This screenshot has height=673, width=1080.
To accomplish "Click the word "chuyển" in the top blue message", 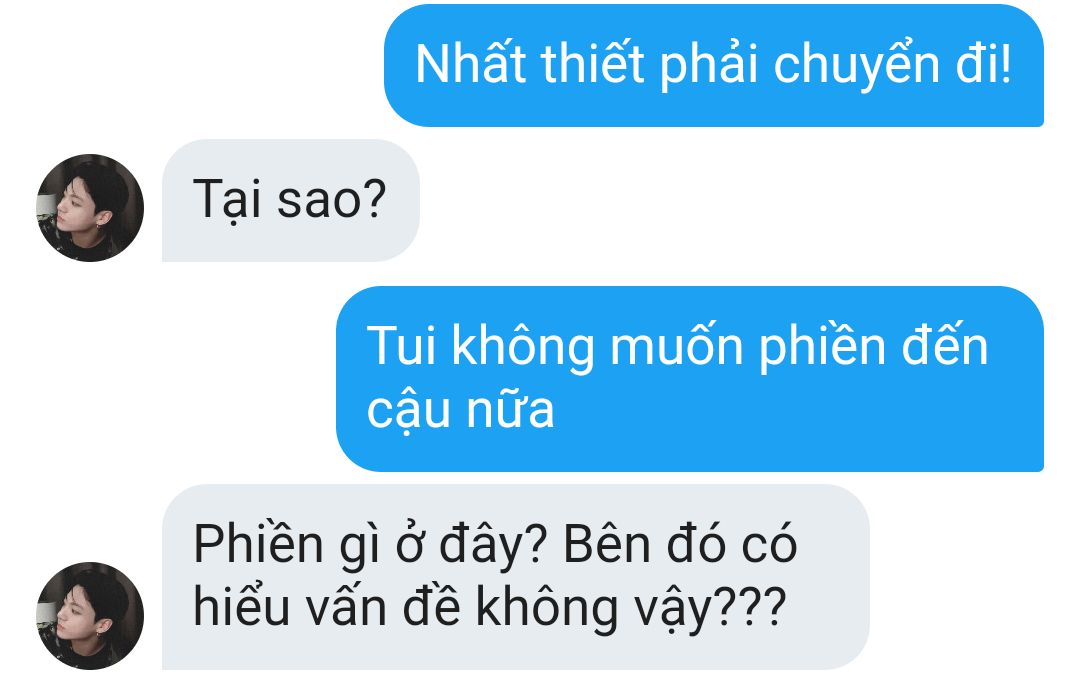I will [x=857, y=67].
